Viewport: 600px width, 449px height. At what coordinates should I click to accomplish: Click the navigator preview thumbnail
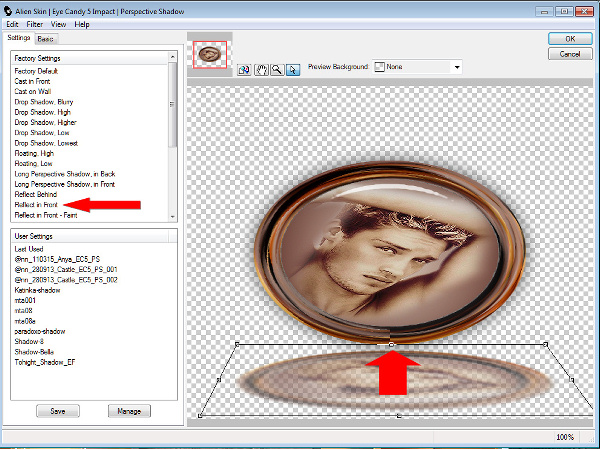[210, 55]
